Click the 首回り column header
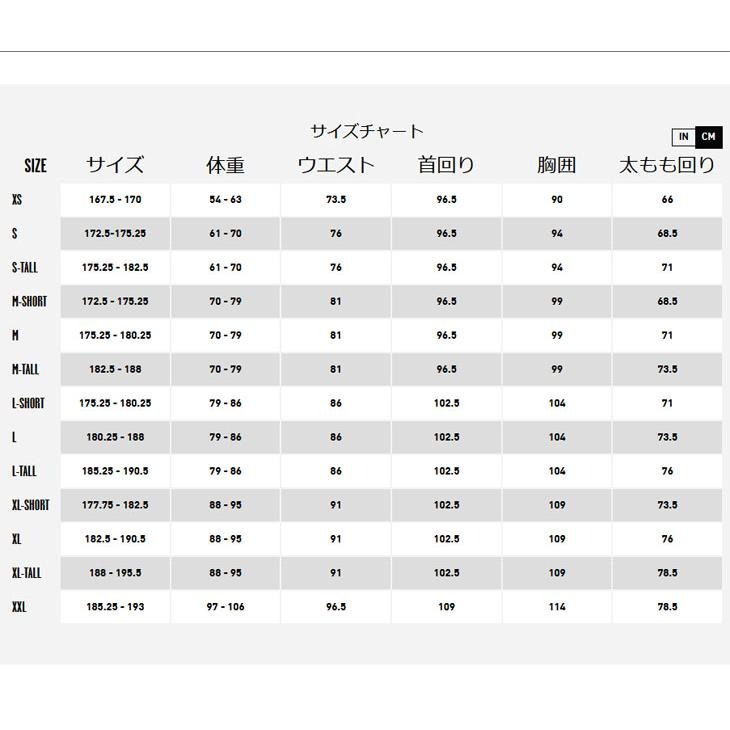The width and height of the screenshot is (730, 730). tap(446, 165)
